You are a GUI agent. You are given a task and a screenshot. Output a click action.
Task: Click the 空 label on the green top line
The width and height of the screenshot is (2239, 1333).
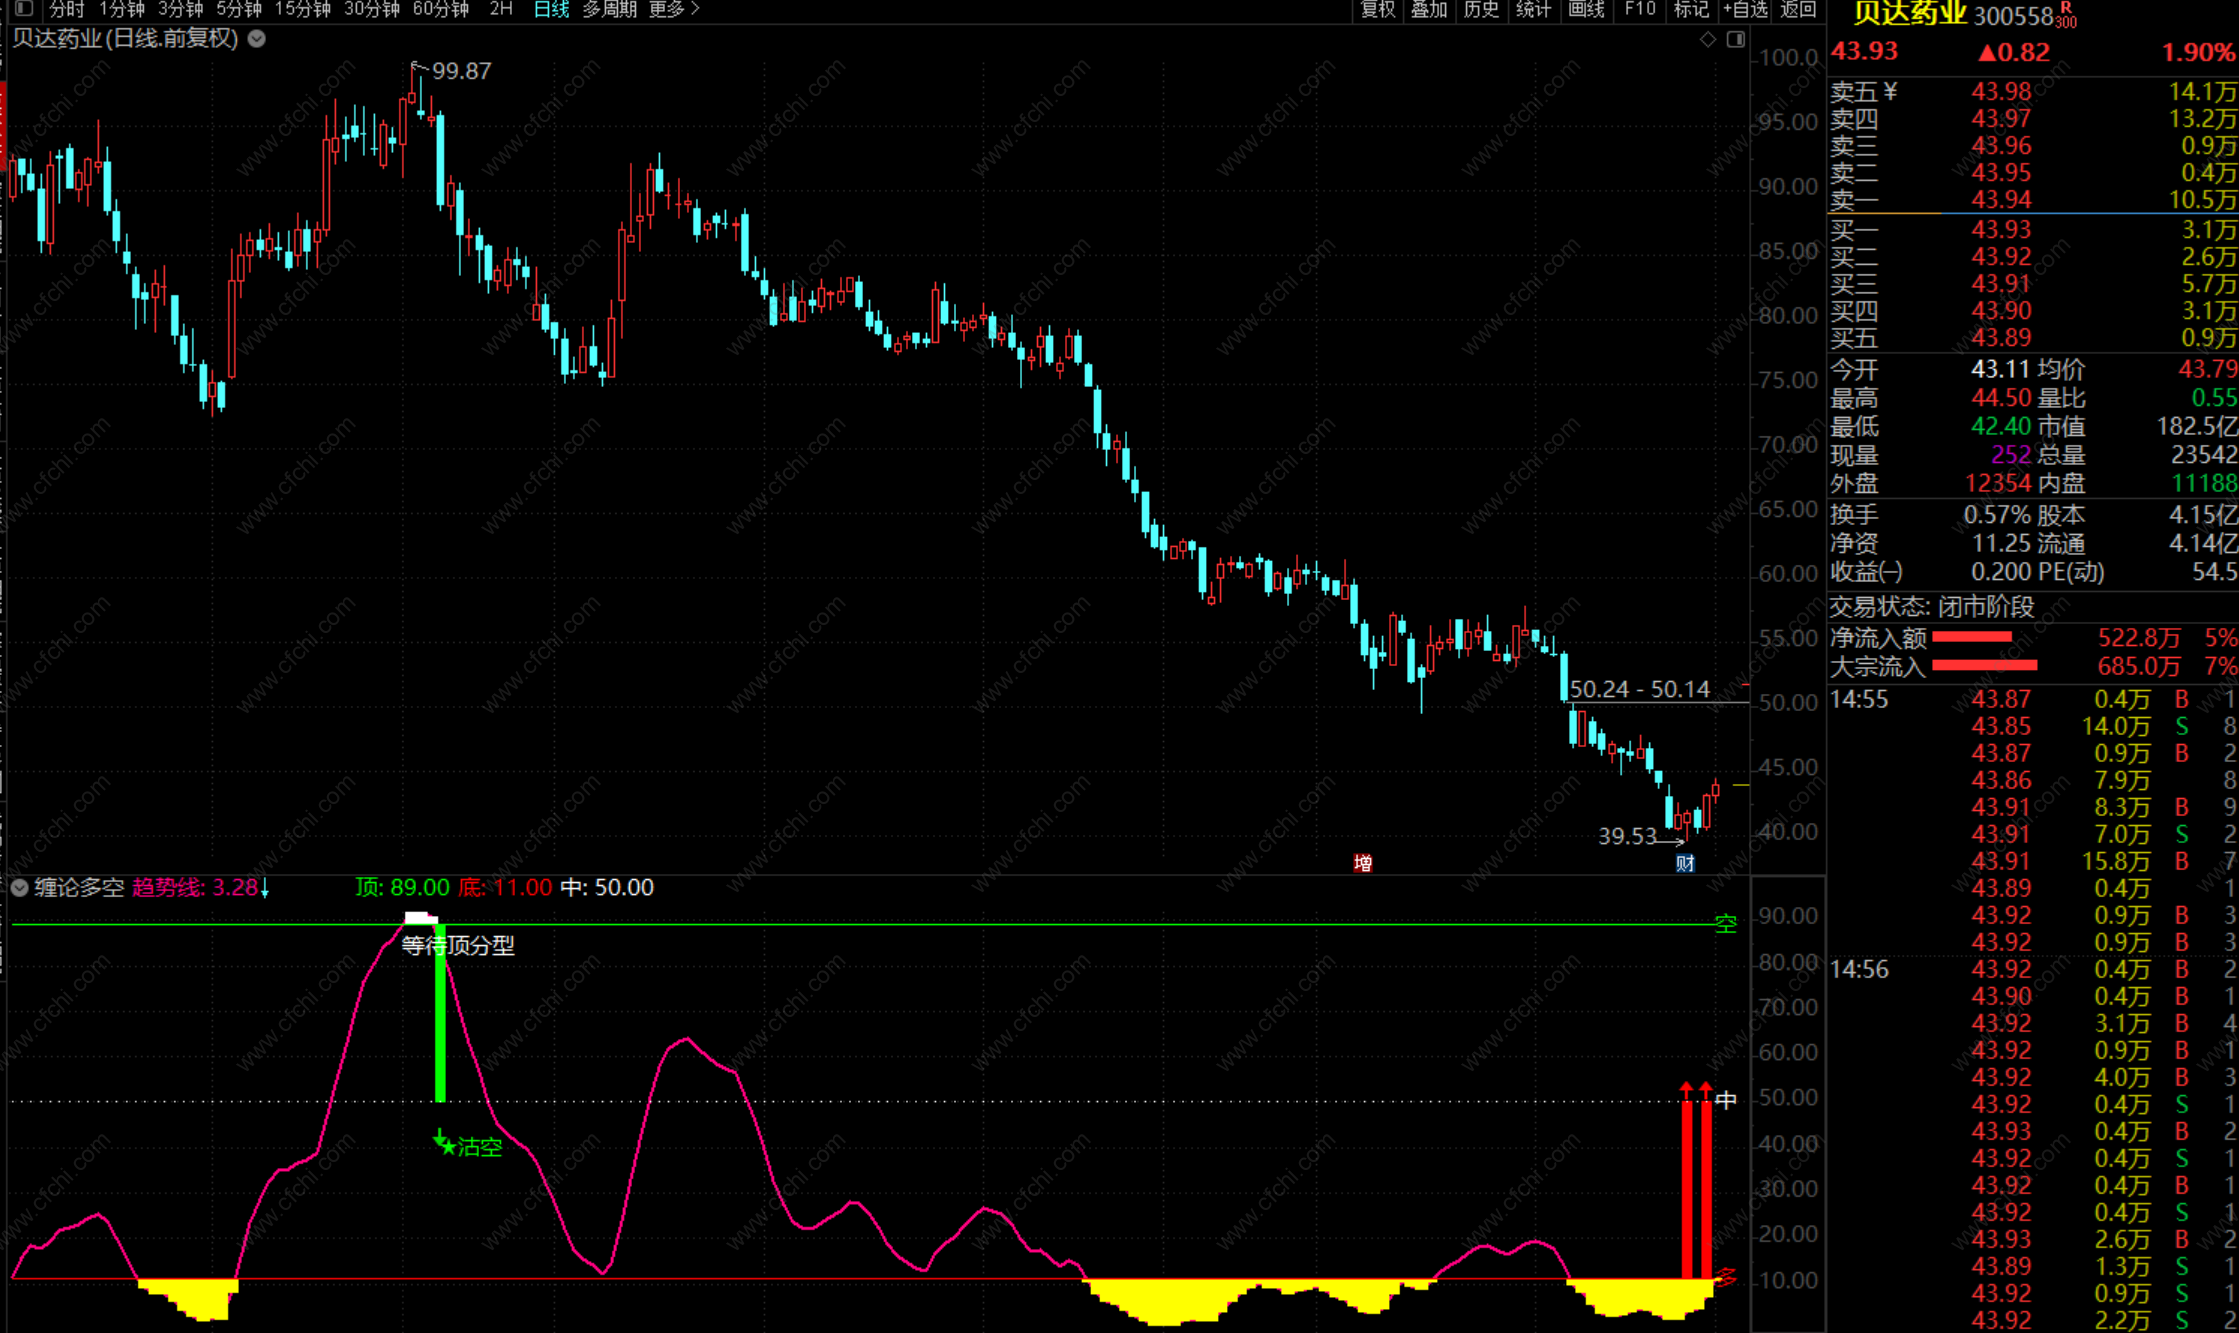[1726, 924]
